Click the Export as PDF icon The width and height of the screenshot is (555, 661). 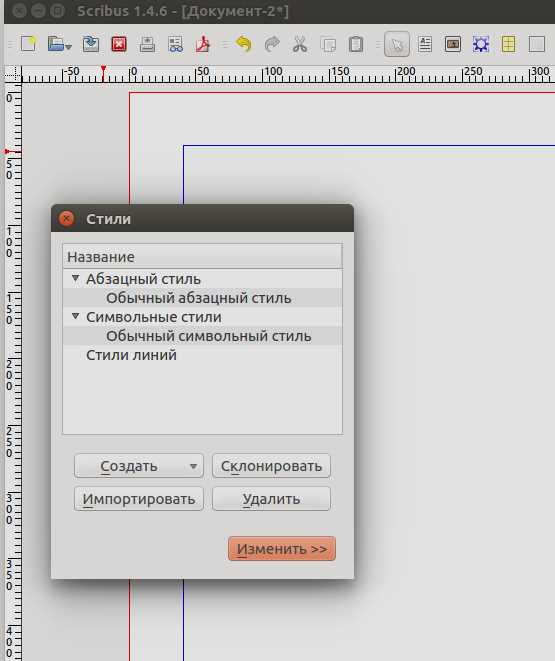click(x=203, y=44)
